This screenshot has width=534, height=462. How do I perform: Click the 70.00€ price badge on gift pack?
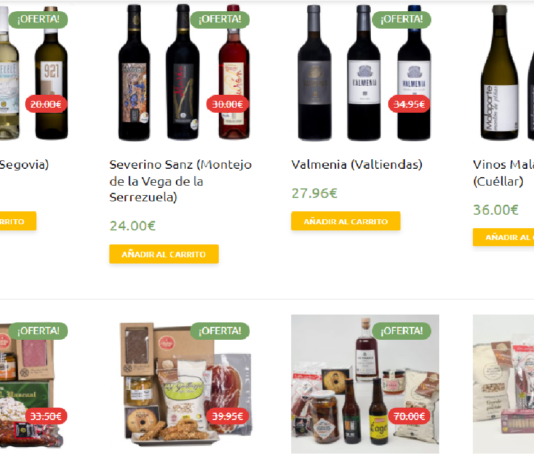(409, 416)
